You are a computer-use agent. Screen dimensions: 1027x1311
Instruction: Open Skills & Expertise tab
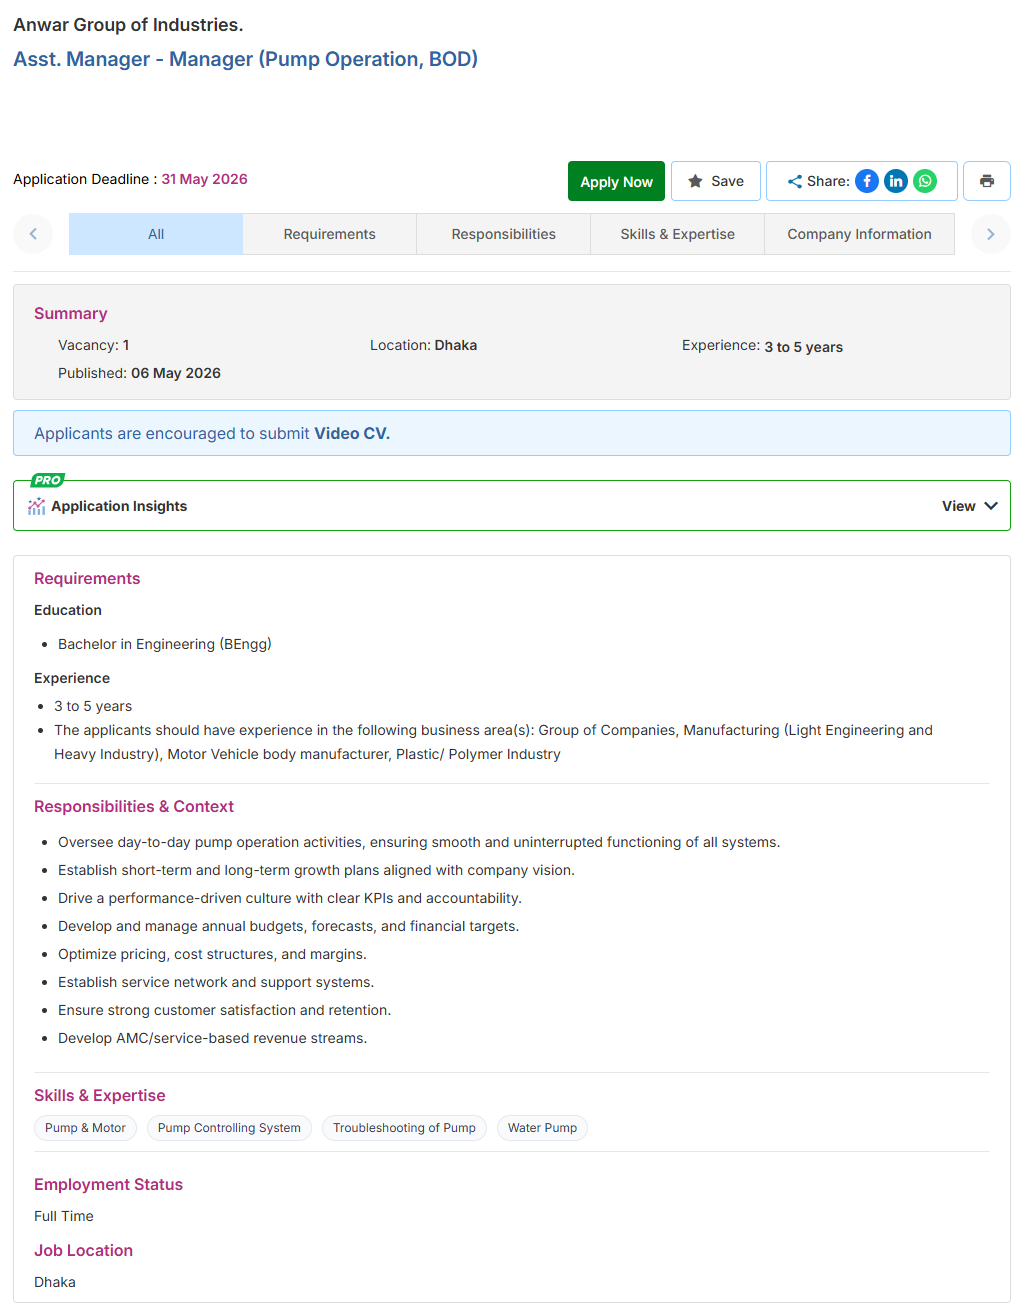pyautogui.click(x=678, y=234)
